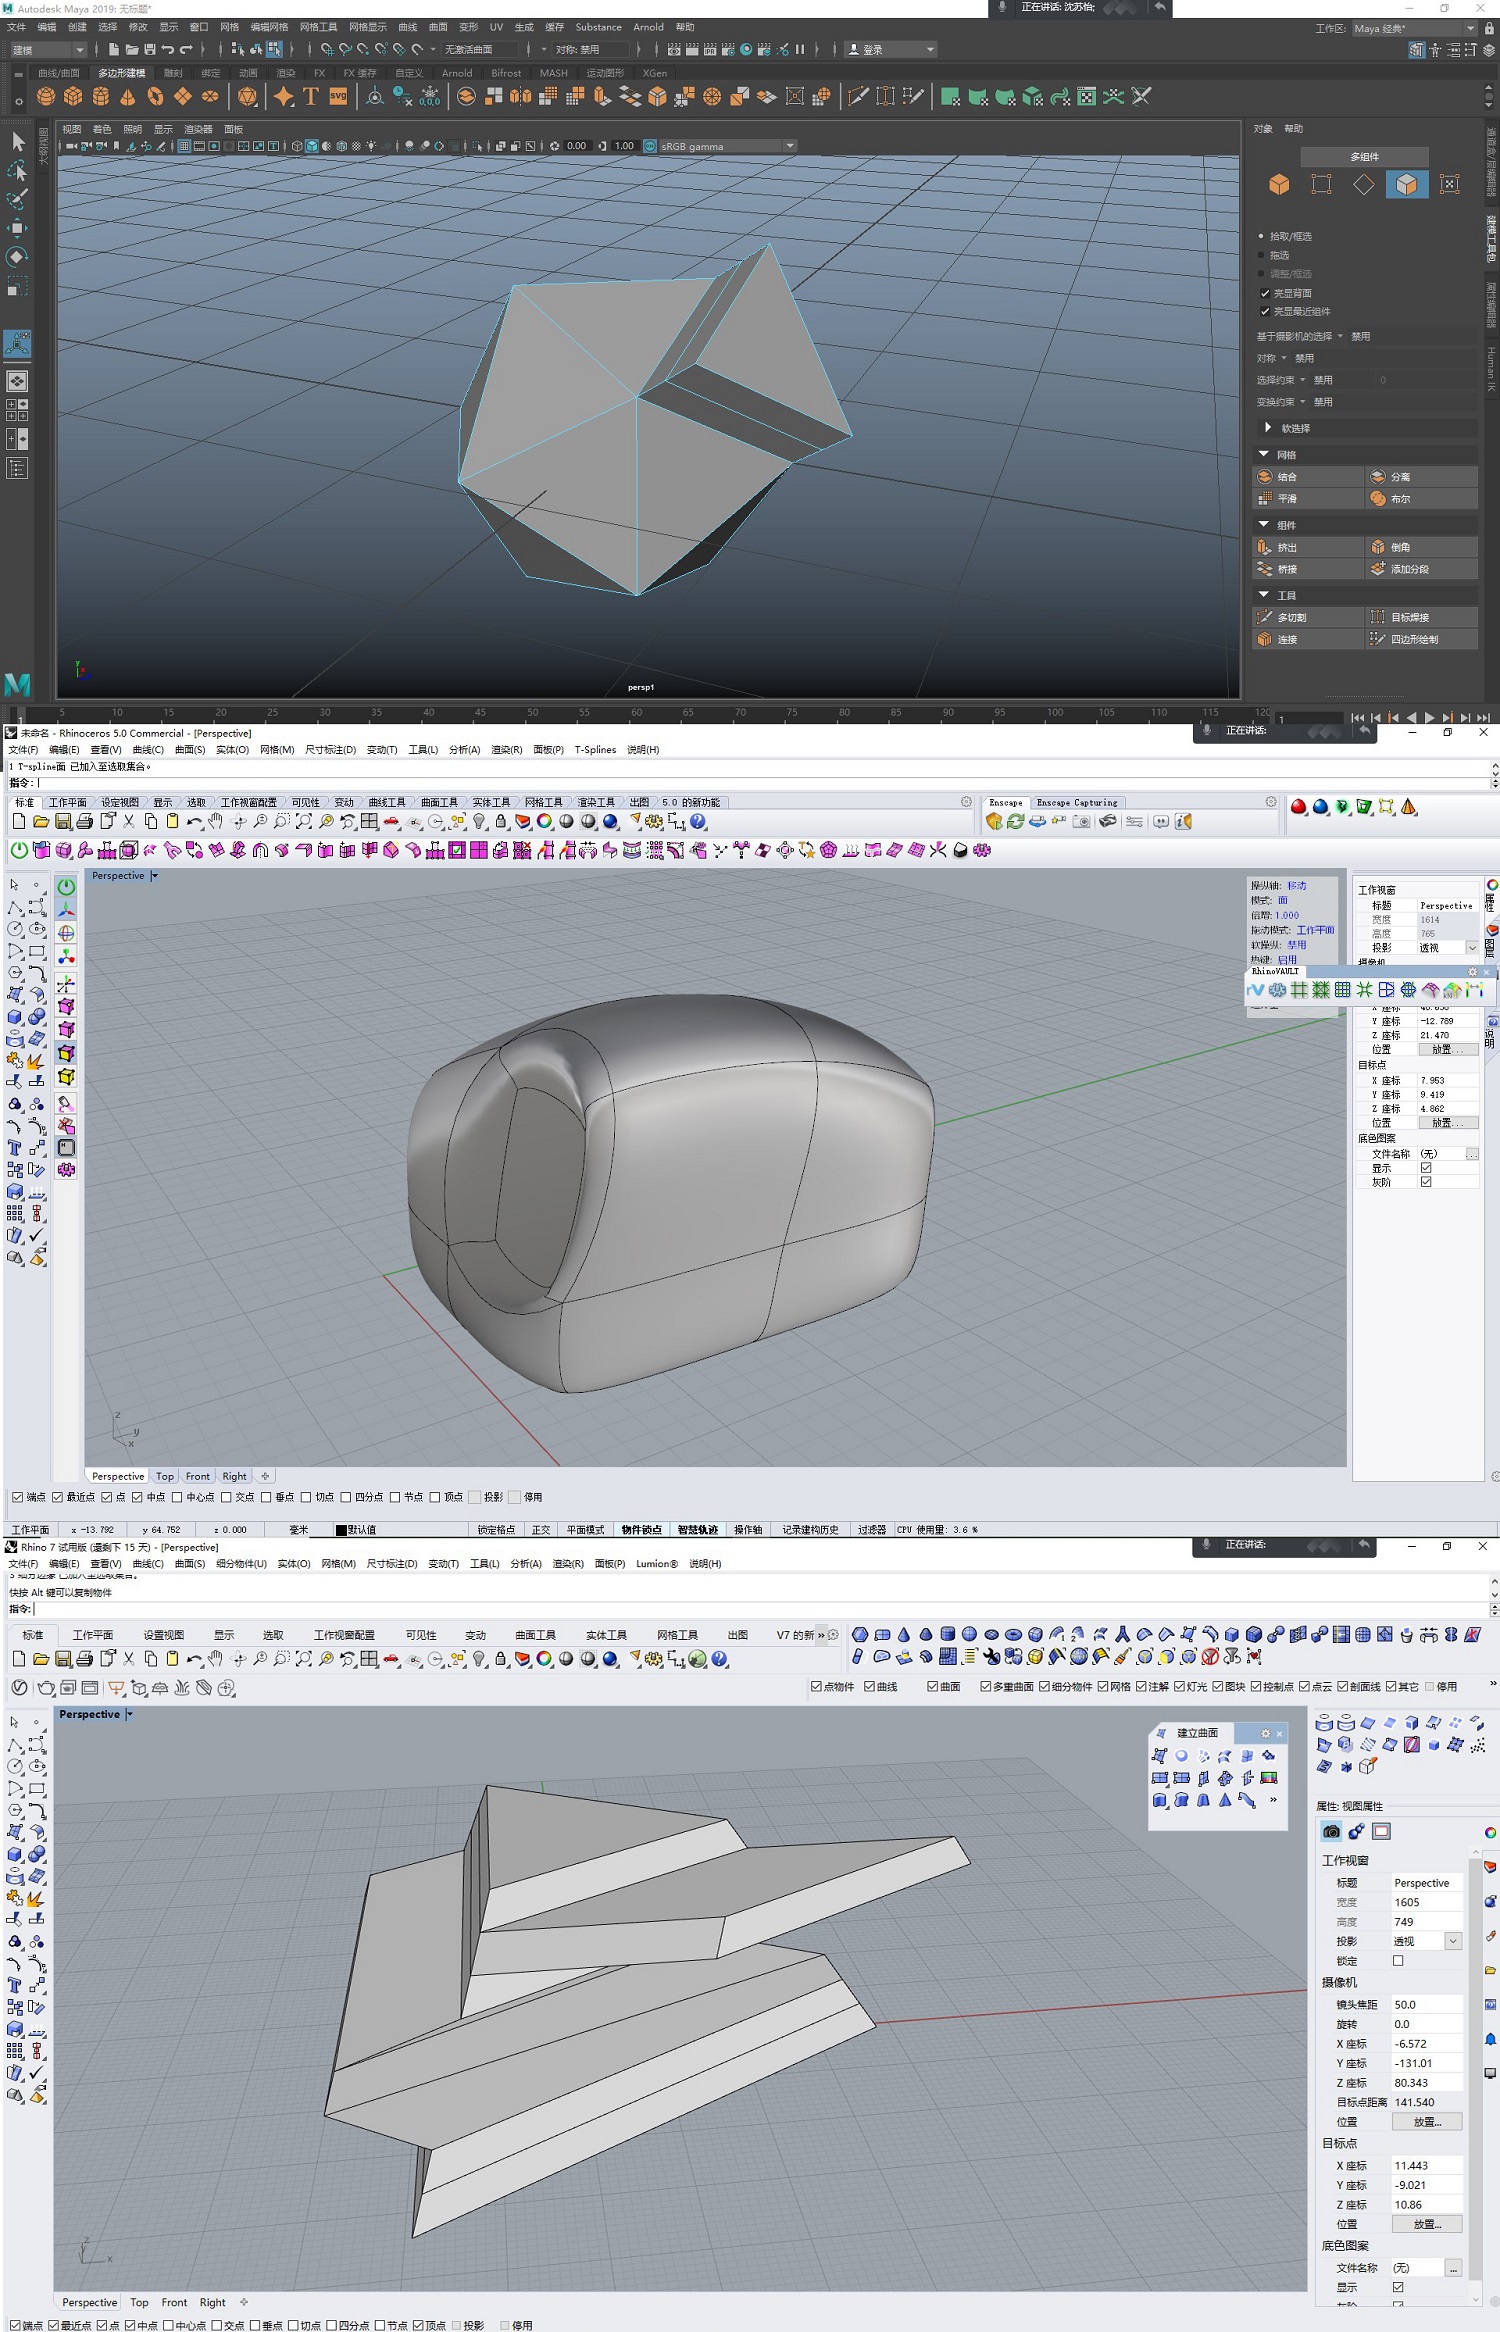Uncheck 亮显背面 in Modeling Toolkit
Viewport: 1500px width, 2332px height.
point(1265,293)
